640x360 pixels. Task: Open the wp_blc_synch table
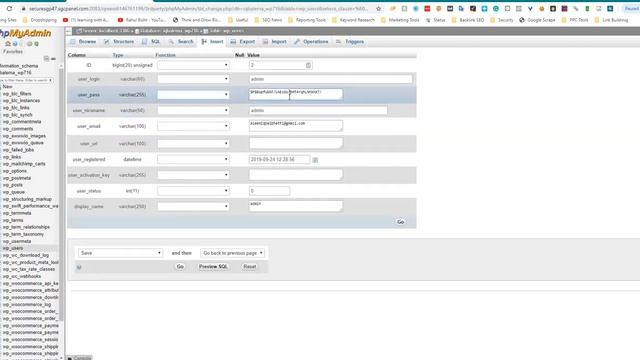tap(18, 115)
